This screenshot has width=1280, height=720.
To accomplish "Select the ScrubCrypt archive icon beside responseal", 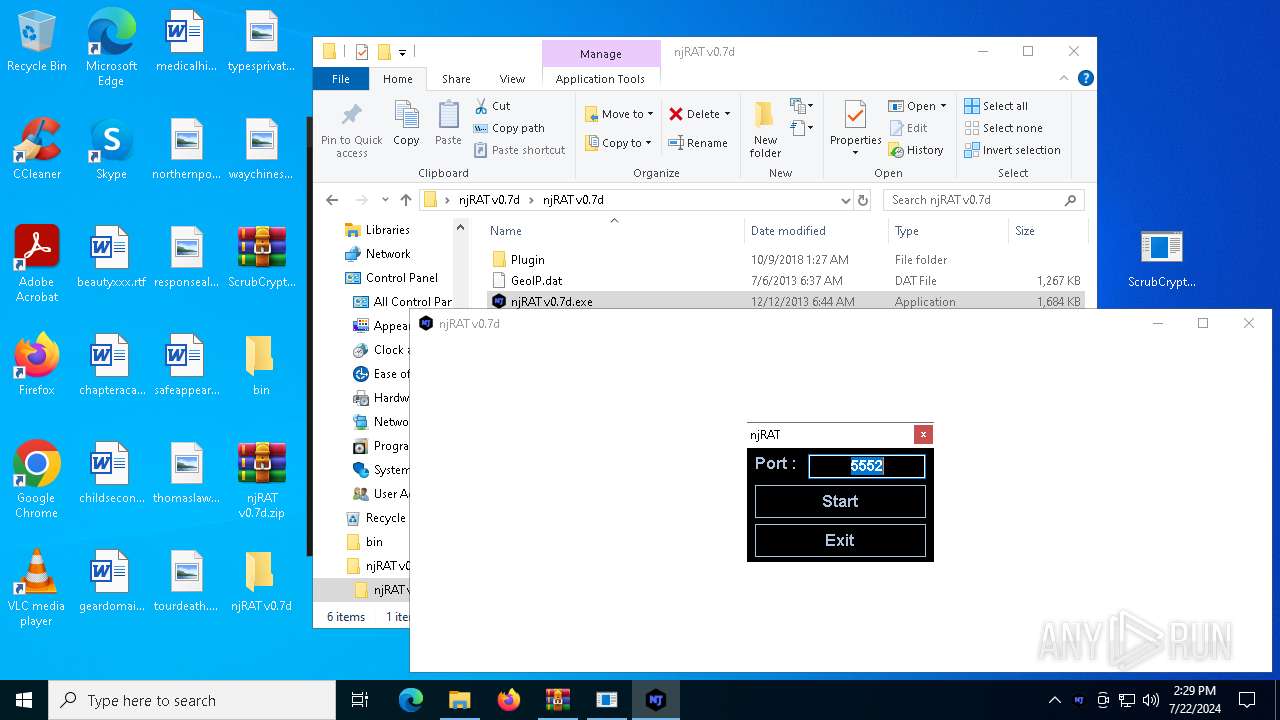I will tap(262, 258).
